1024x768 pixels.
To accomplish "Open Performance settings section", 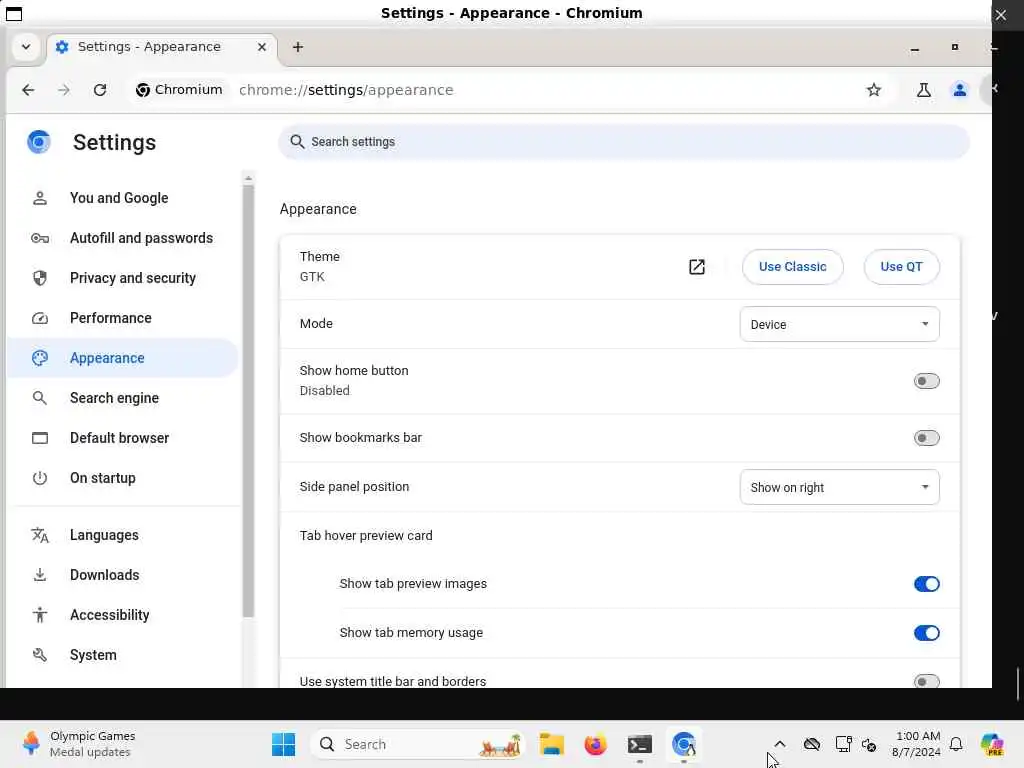I will click(123, 318).
